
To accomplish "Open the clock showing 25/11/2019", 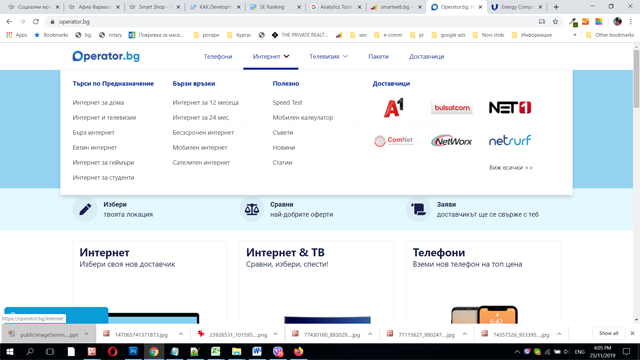I will (602, 351).
